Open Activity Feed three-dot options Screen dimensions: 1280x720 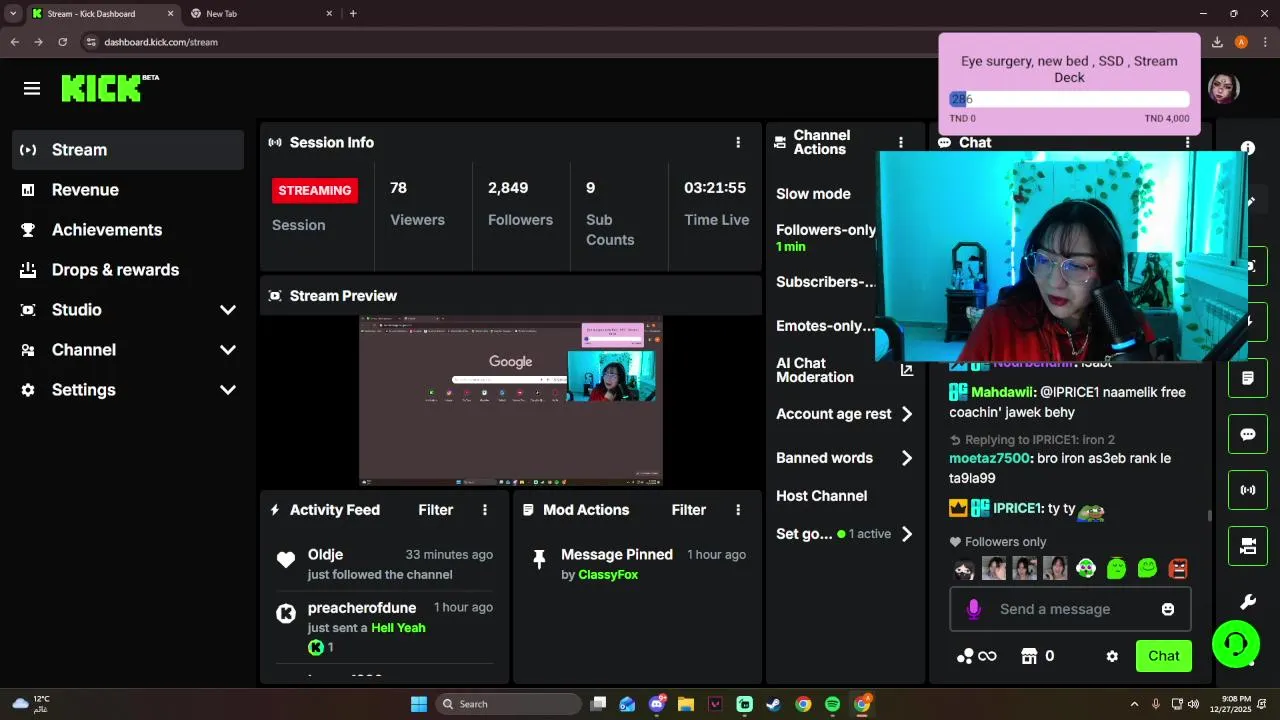pyautogui.click(x=485, y=510)
